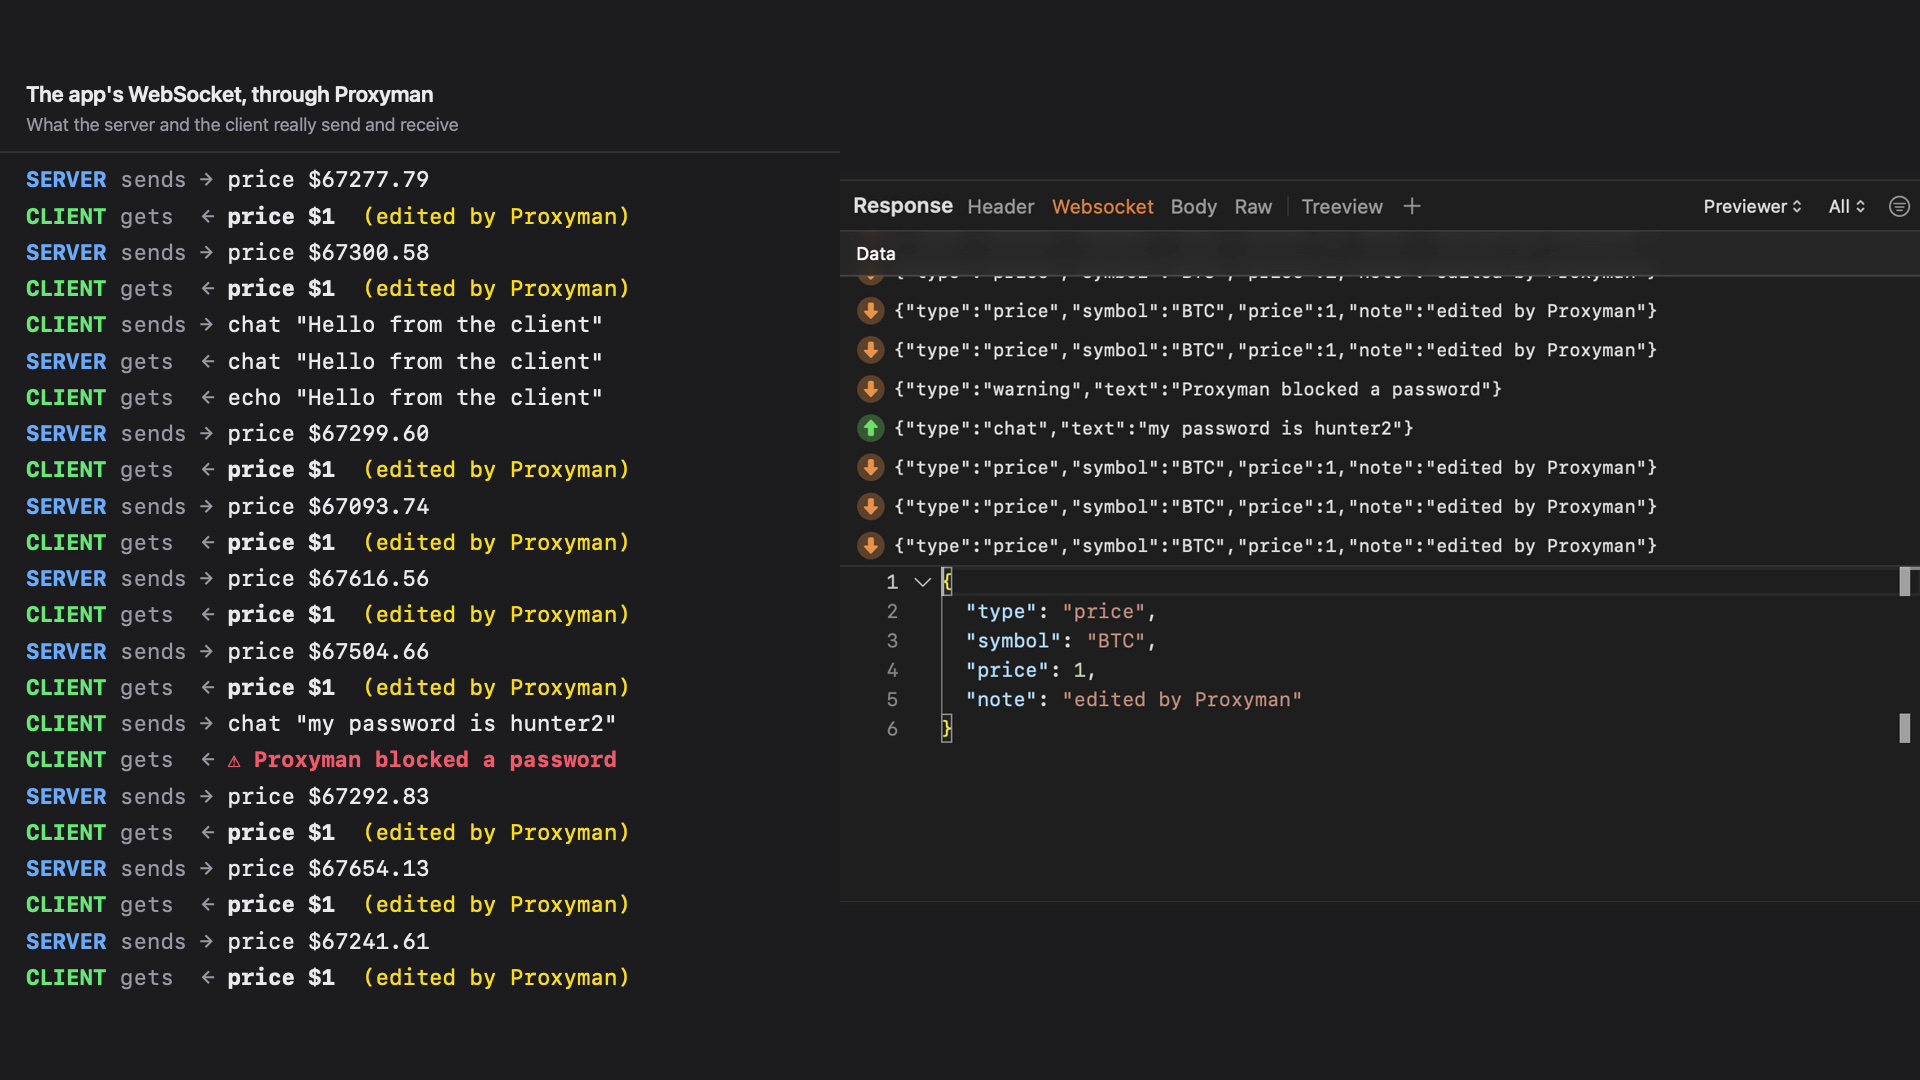Click line number 6 in the JSON gutter
Image resolution: width=1920 pixels, height=1080 pixels.
pyautogui.click(x=892, y=729)
